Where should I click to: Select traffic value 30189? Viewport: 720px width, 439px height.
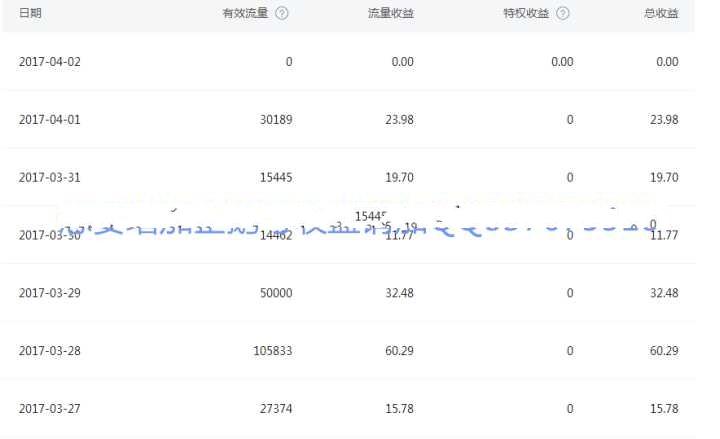point(276,119)
